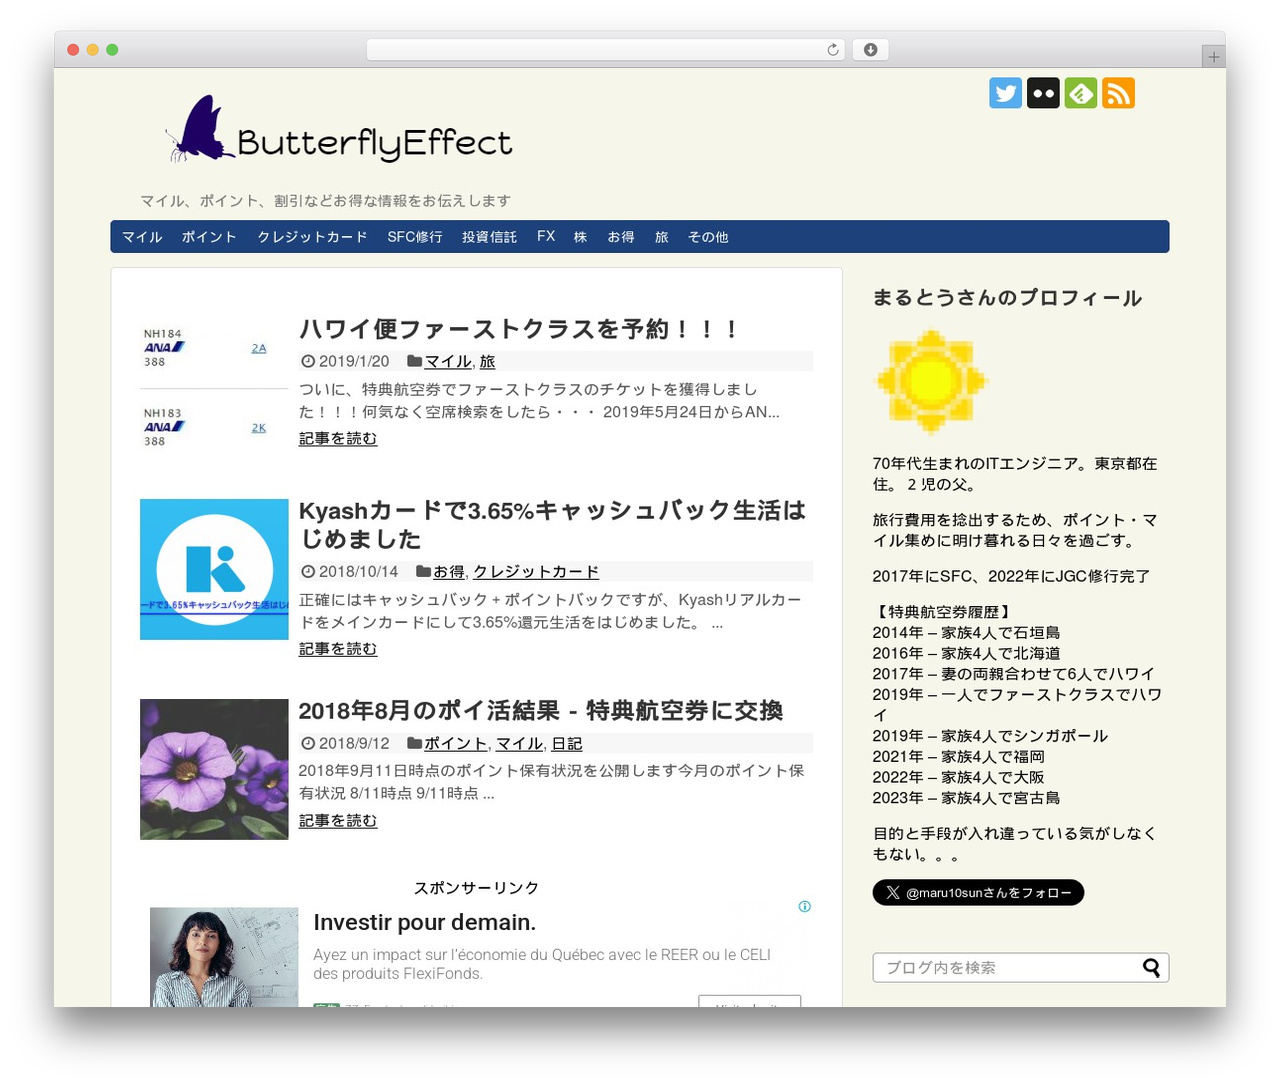Click the browser address bar
The width and height of the screenshot is (1280, 1084).
(606, 50)
